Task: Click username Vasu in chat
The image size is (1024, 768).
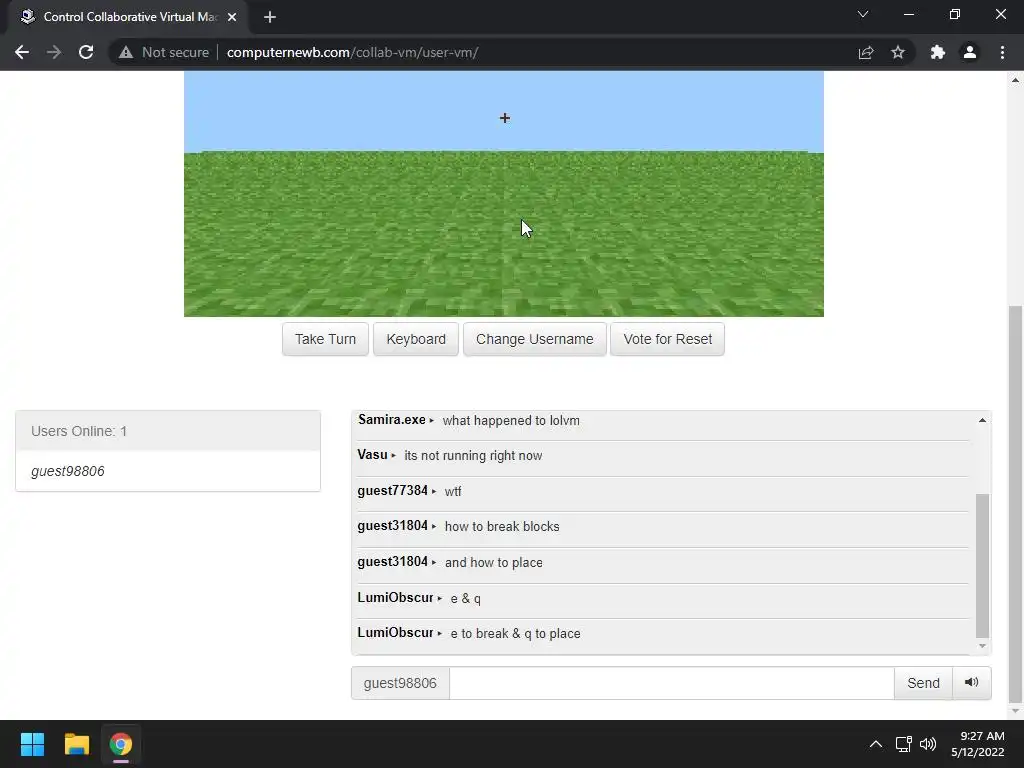Action: [x=372, y=455]
